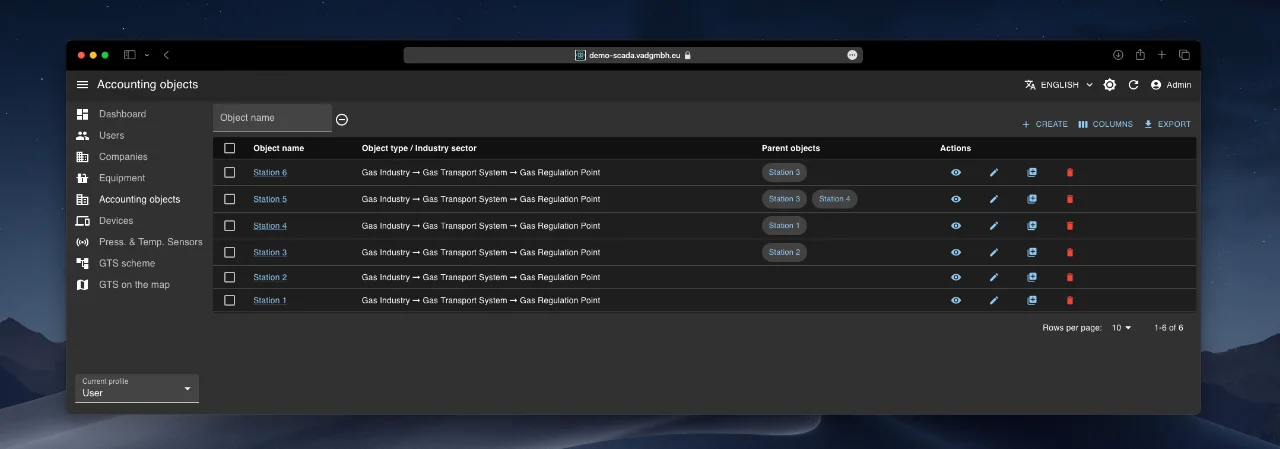Expand the Rows per page dropdown
Image resolution: width=1280 pixels, height=449 pixels.
(1122, 328)
